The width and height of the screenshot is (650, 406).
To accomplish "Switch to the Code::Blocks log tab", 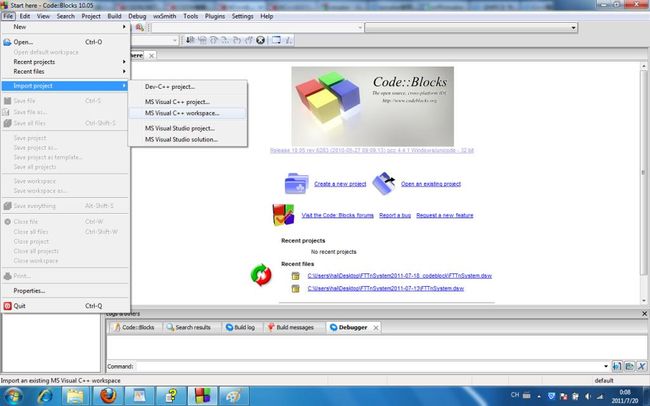I will coord(134,328).
